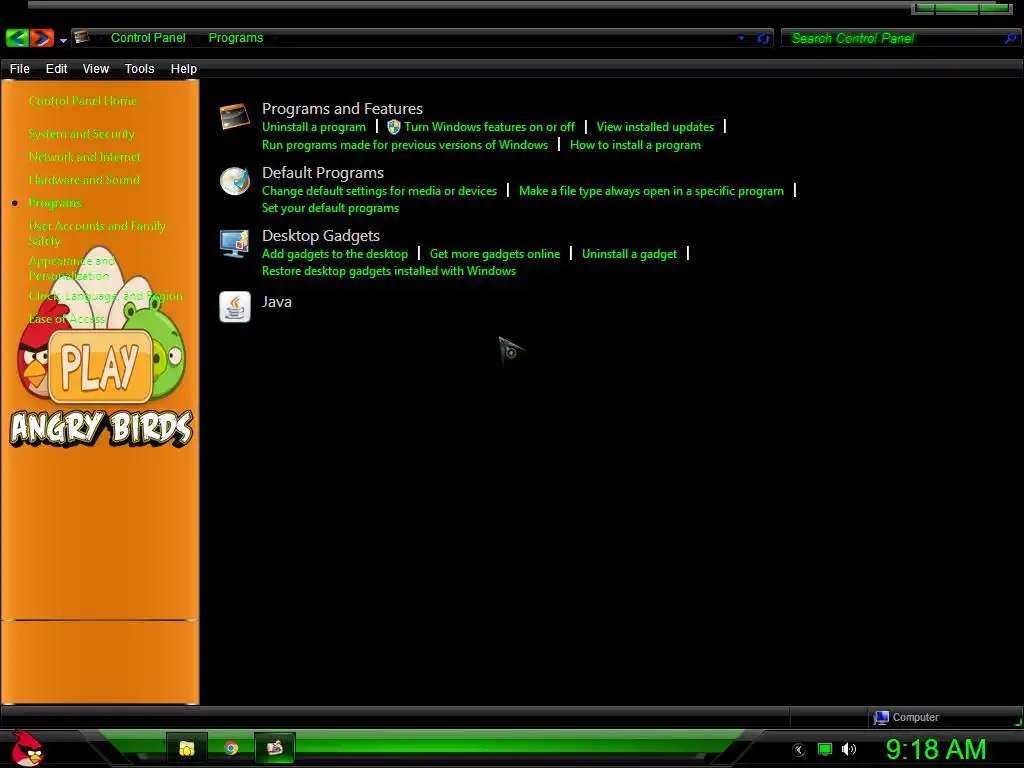Screen dimensions: 1024x768
Task: Open User Accounts and Family Safety
Action: click(97, 233)
